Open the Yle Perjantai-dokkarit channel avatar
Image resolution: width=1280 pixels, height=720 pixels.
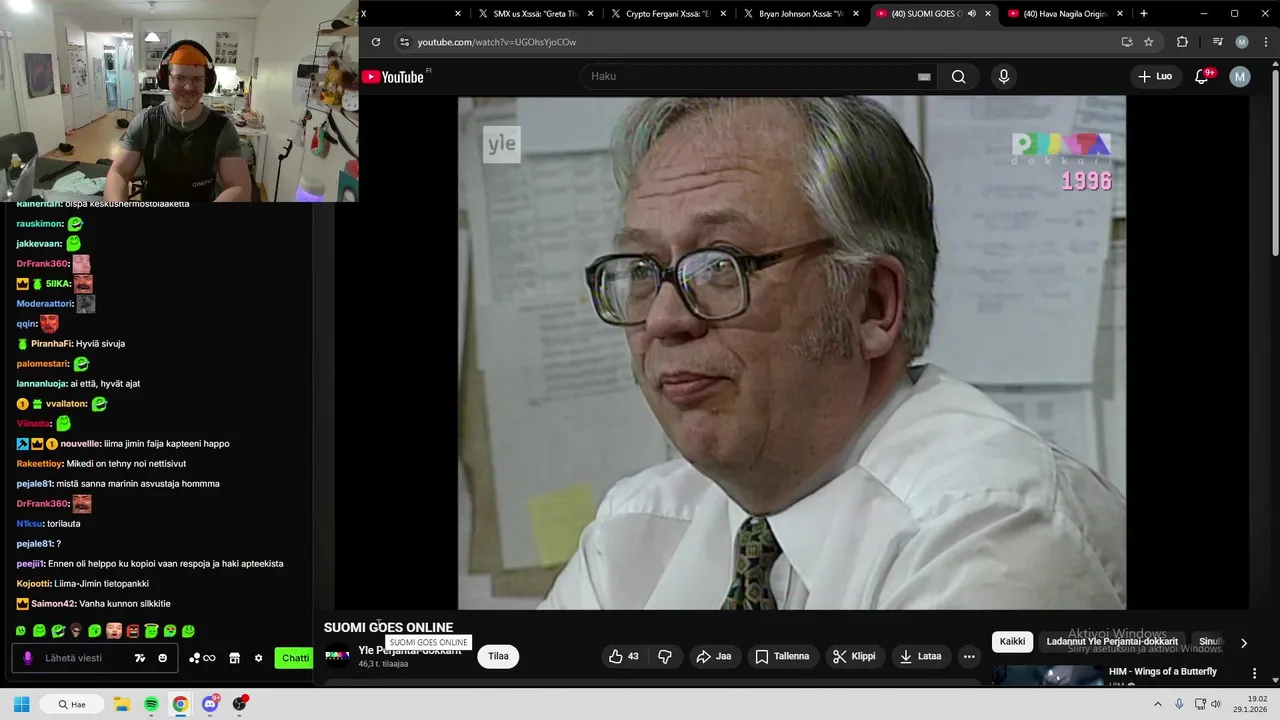[x=338, y=656]
